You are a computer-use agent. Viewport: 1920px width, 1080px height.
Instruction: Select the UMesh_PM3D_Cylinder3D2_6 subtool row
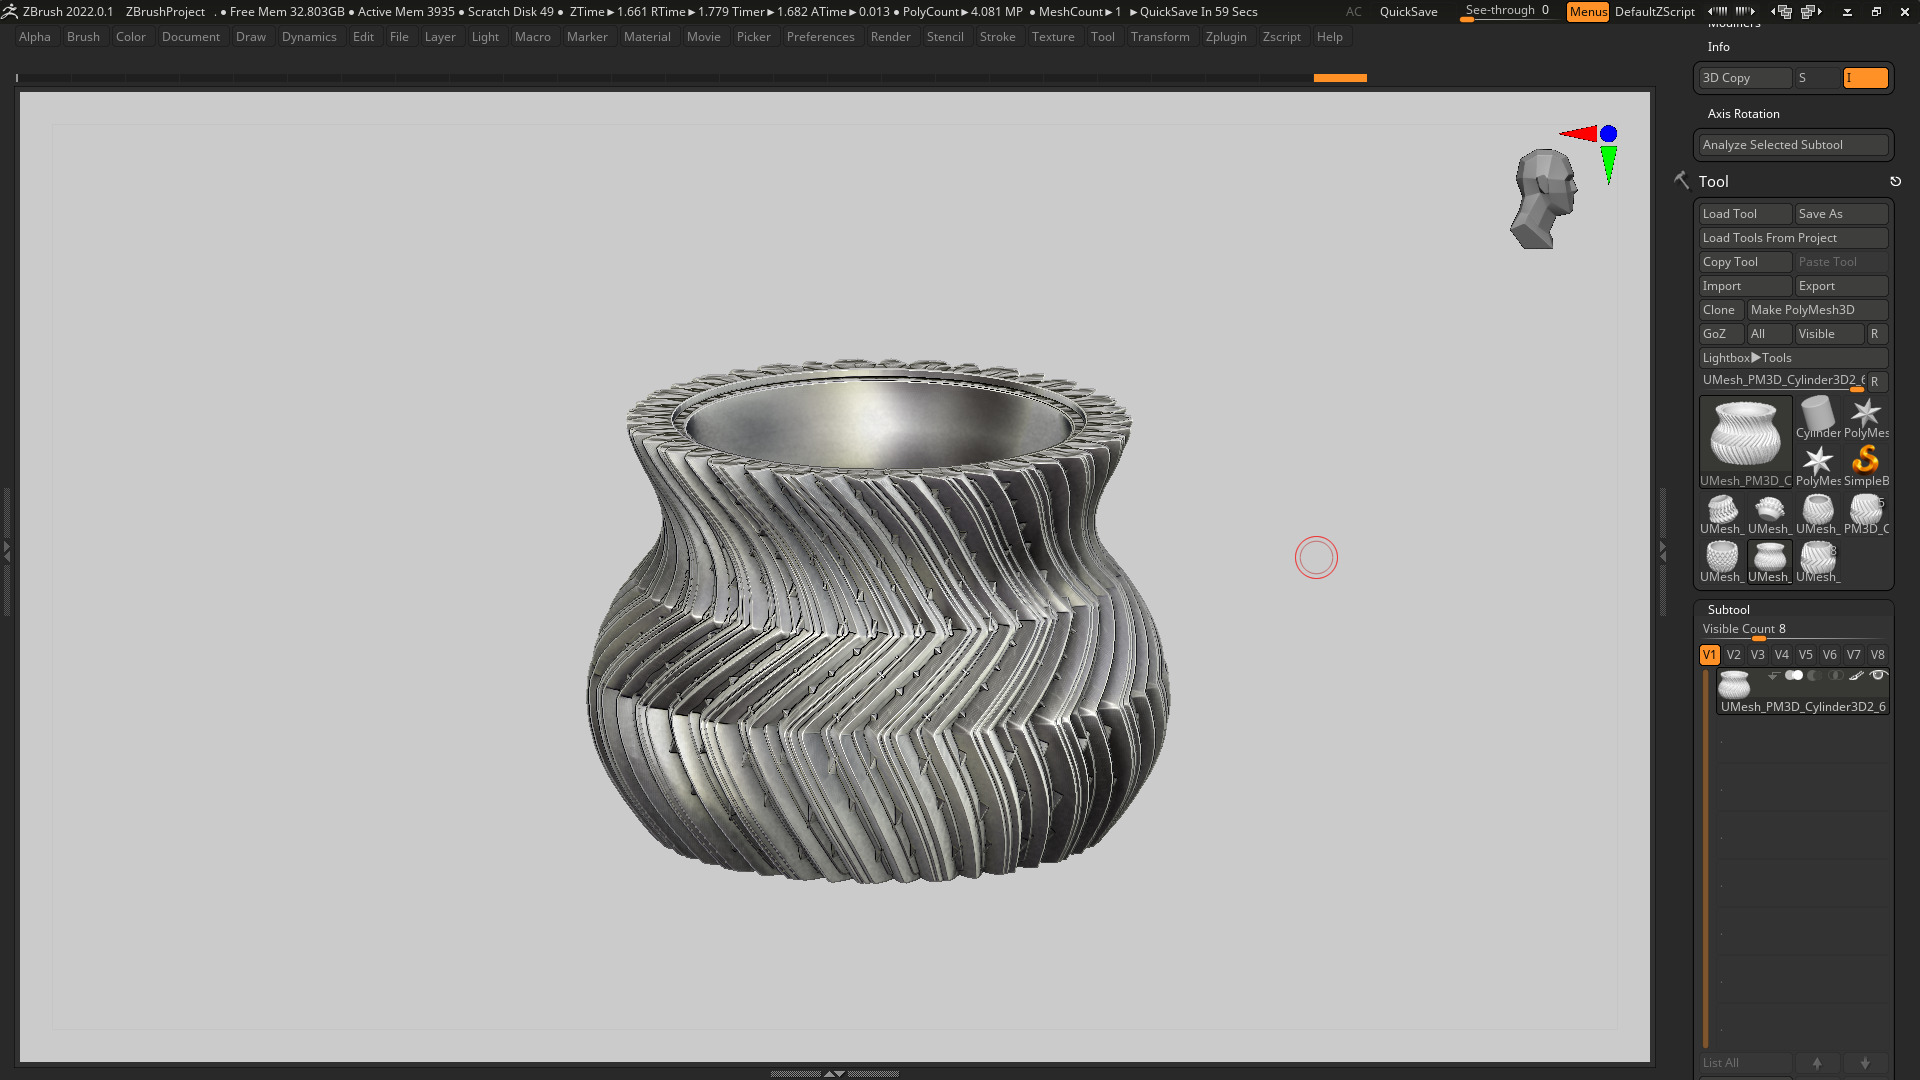coord(1803,691)
